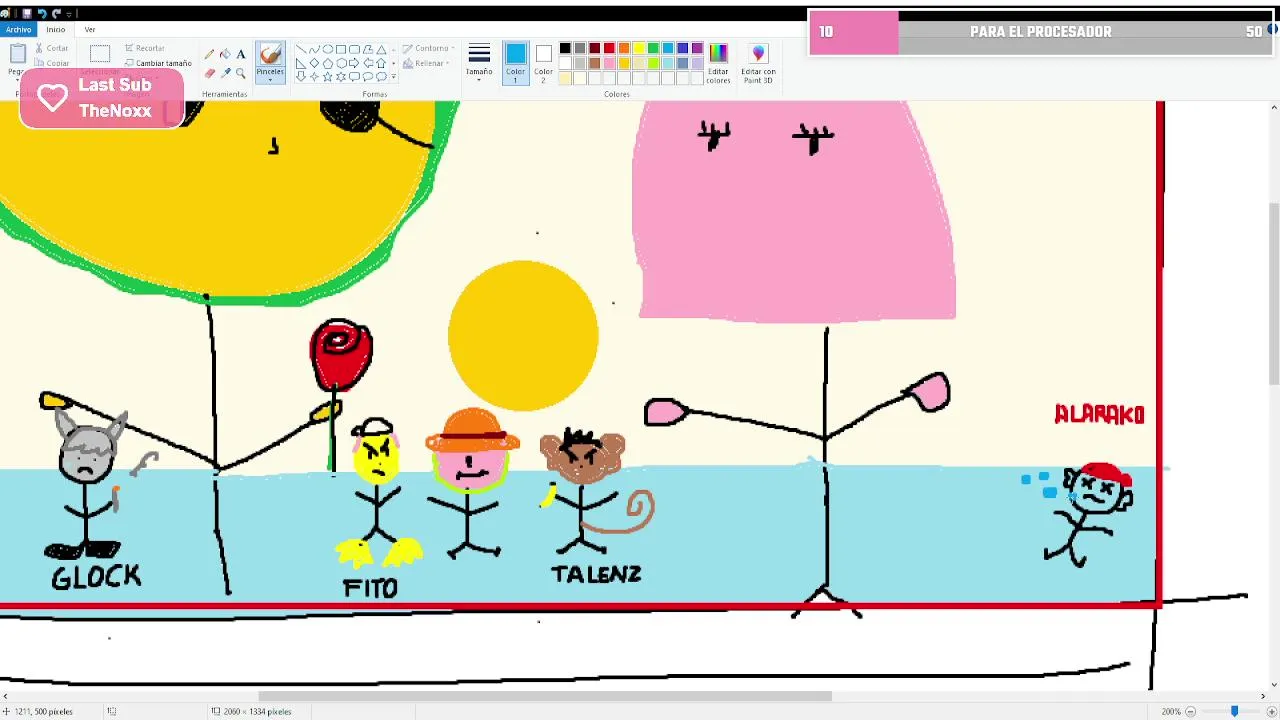Choose the diamond shape
Viewport: 1280px width, 720px height.
314,63
